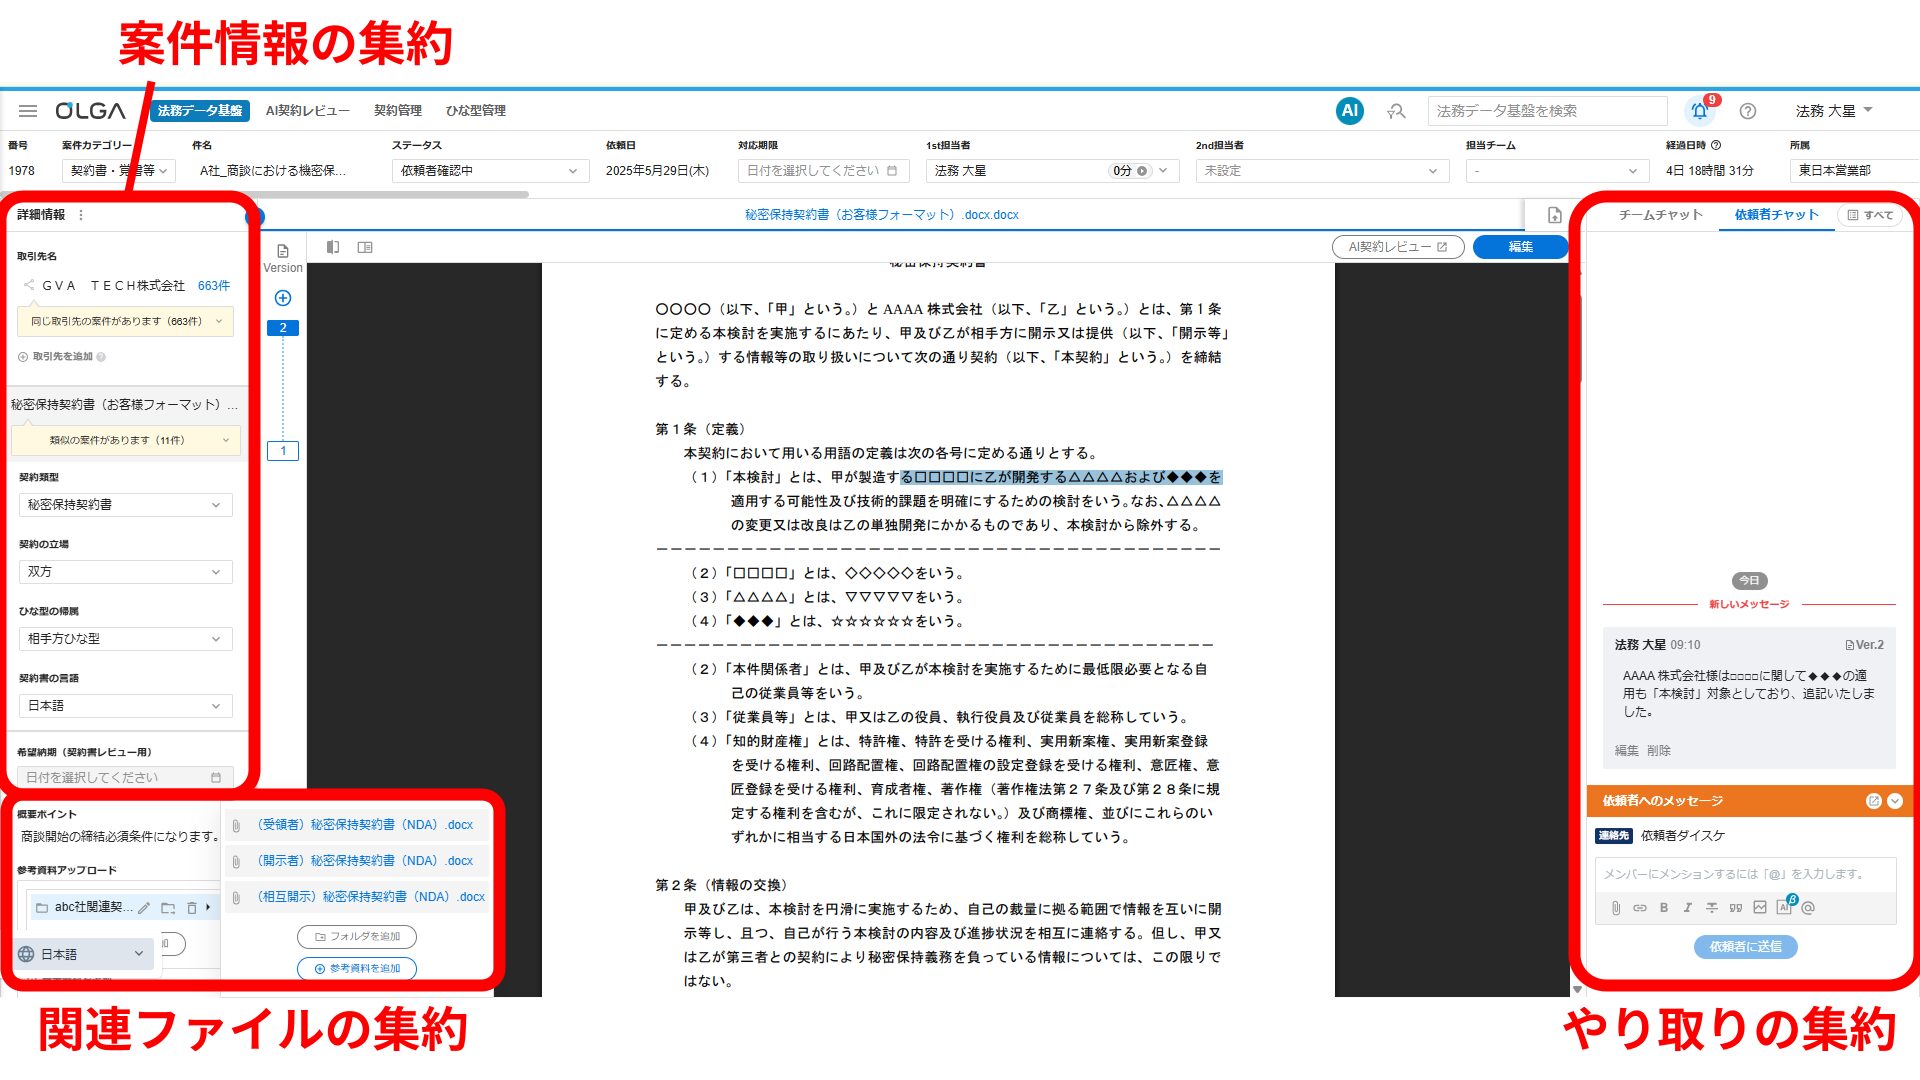
Task: Open the Version document icon
Action: tap(283, 251)
